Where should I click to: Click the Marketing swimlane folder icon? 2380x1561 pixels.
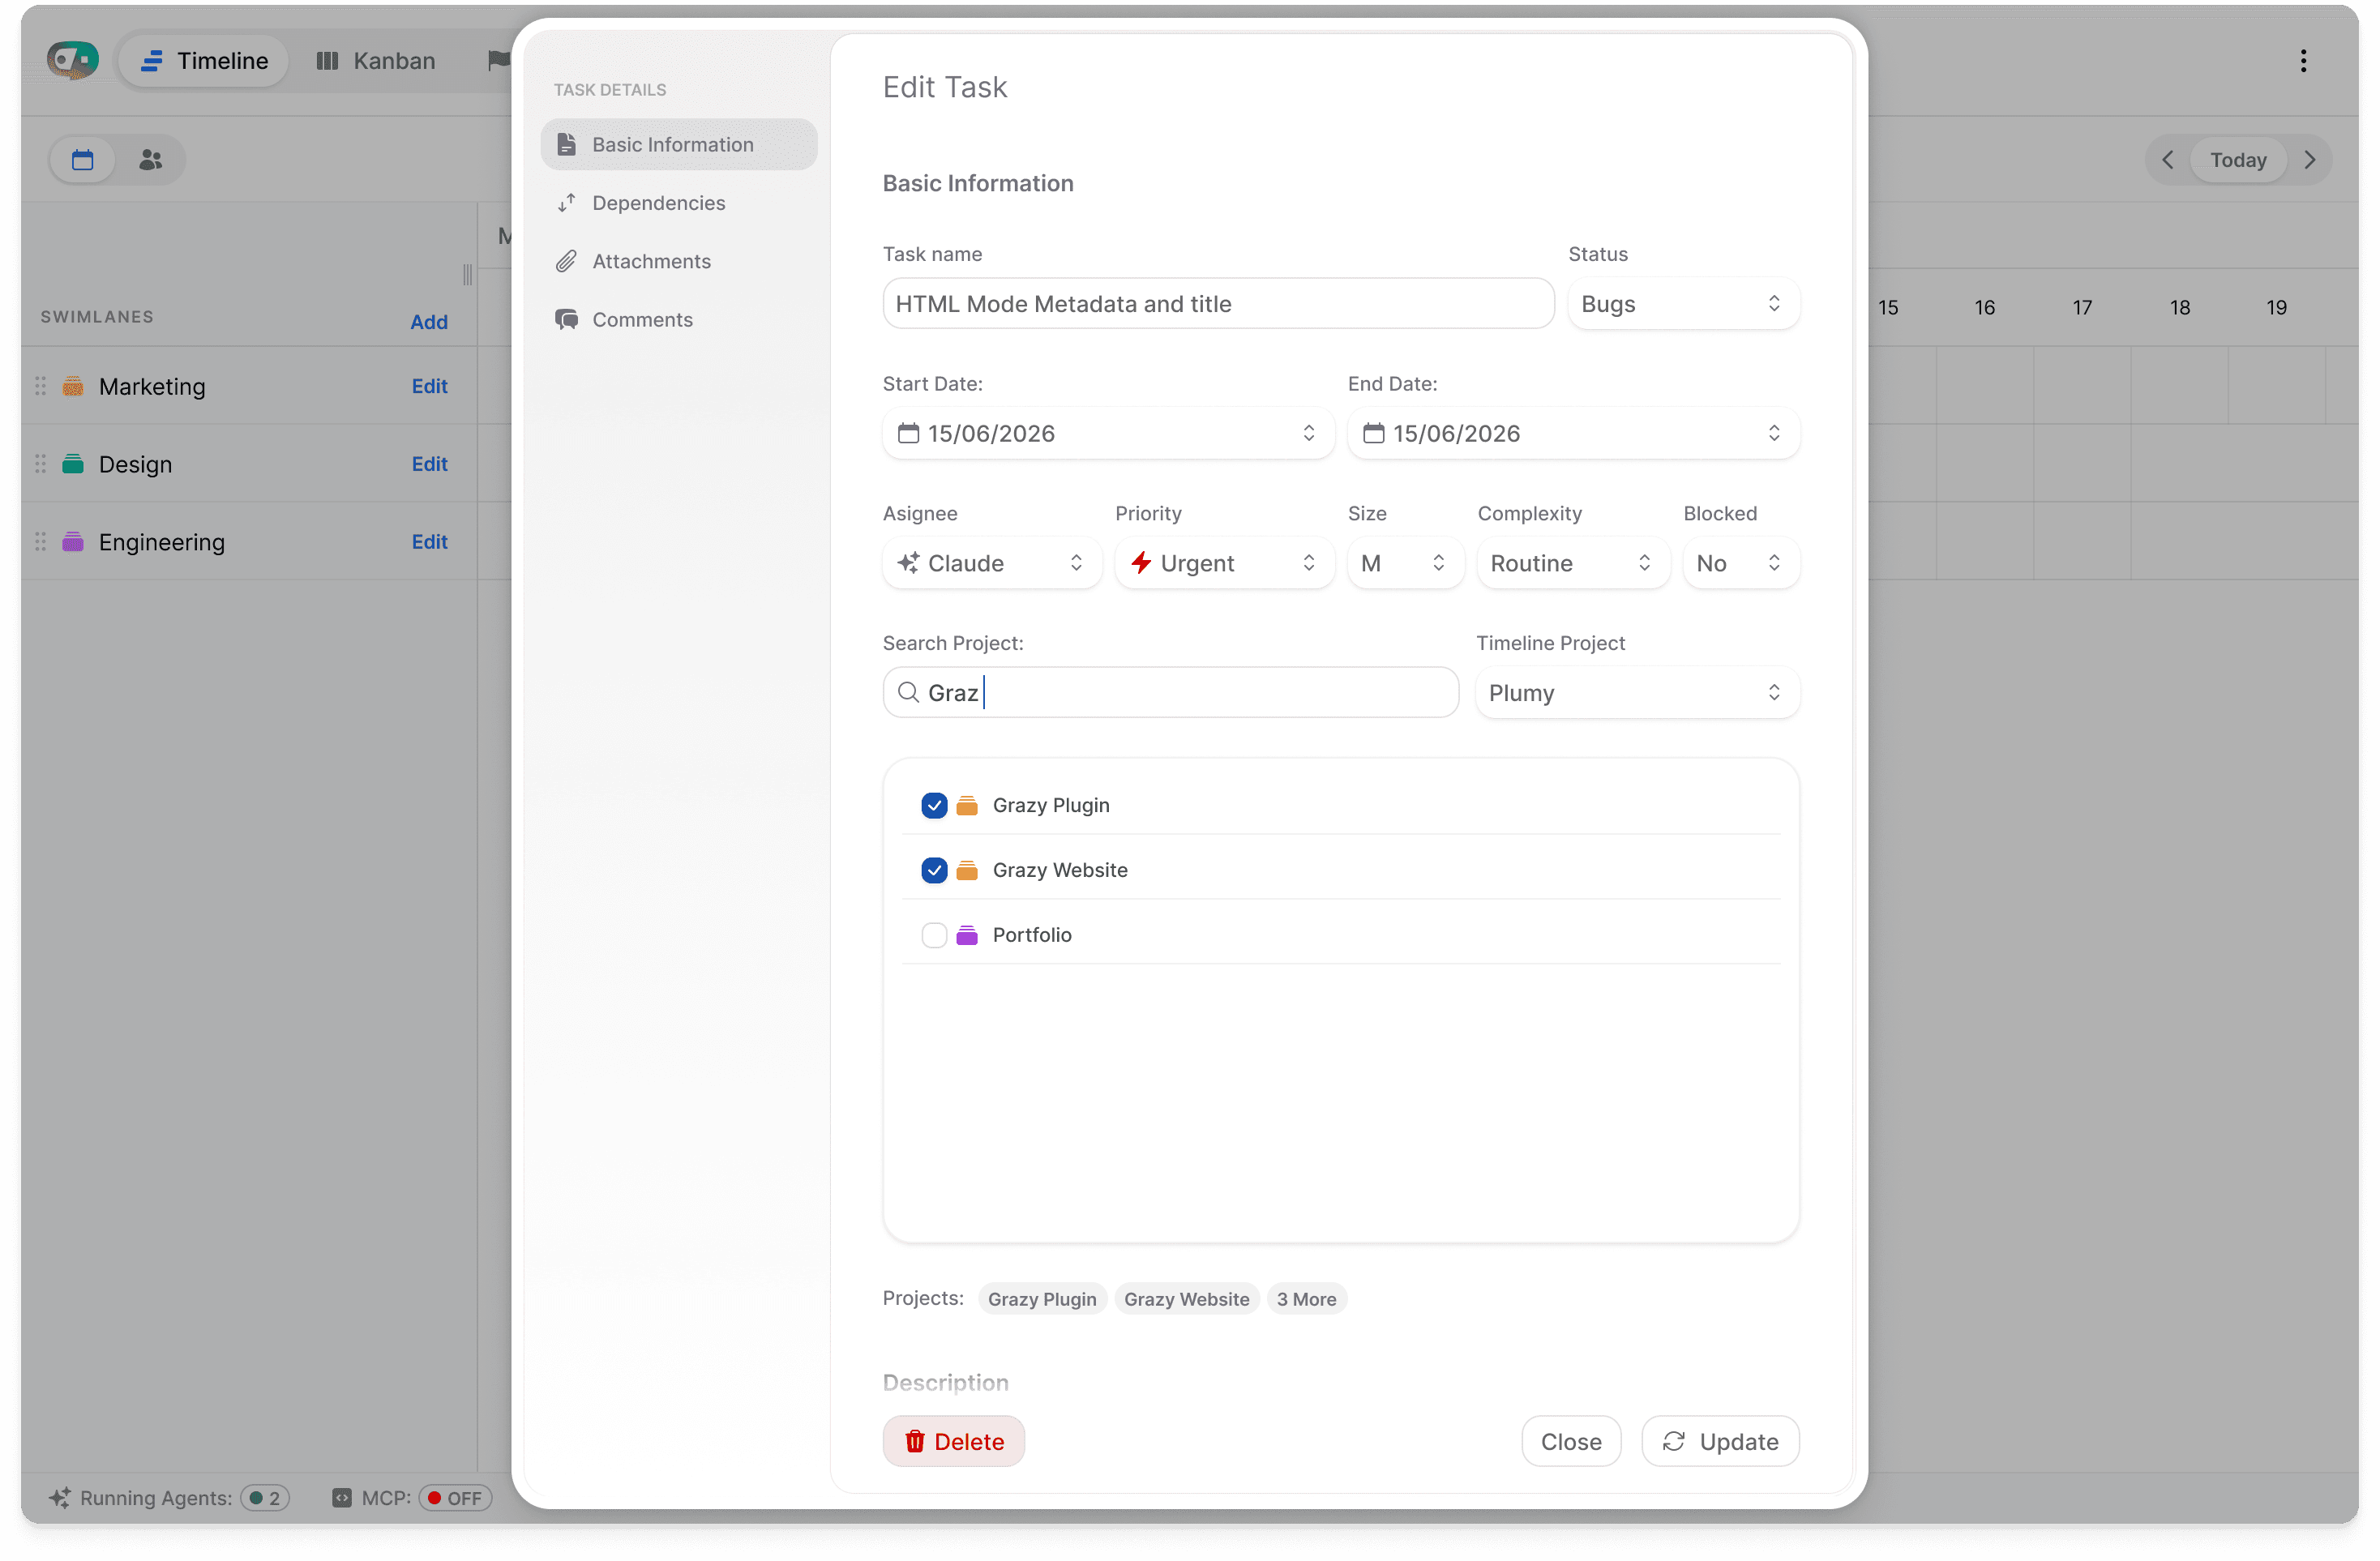click(73, 386)
